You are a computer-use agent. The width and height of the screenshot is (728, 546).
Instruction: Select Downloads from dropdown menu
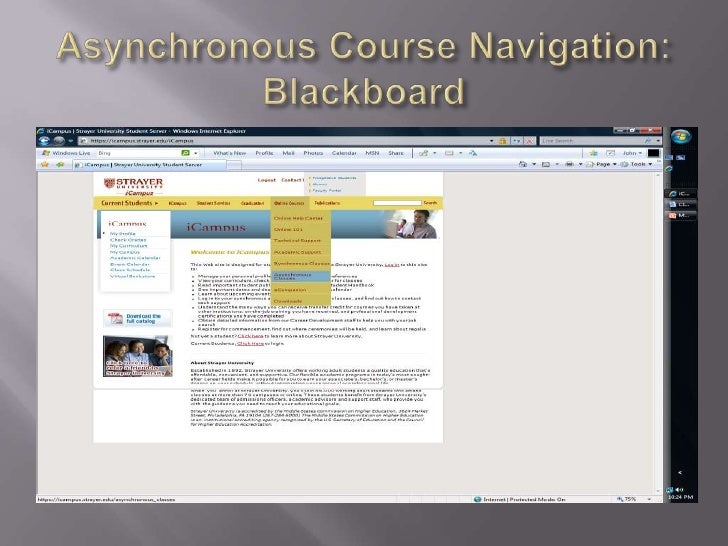(288, 301)
